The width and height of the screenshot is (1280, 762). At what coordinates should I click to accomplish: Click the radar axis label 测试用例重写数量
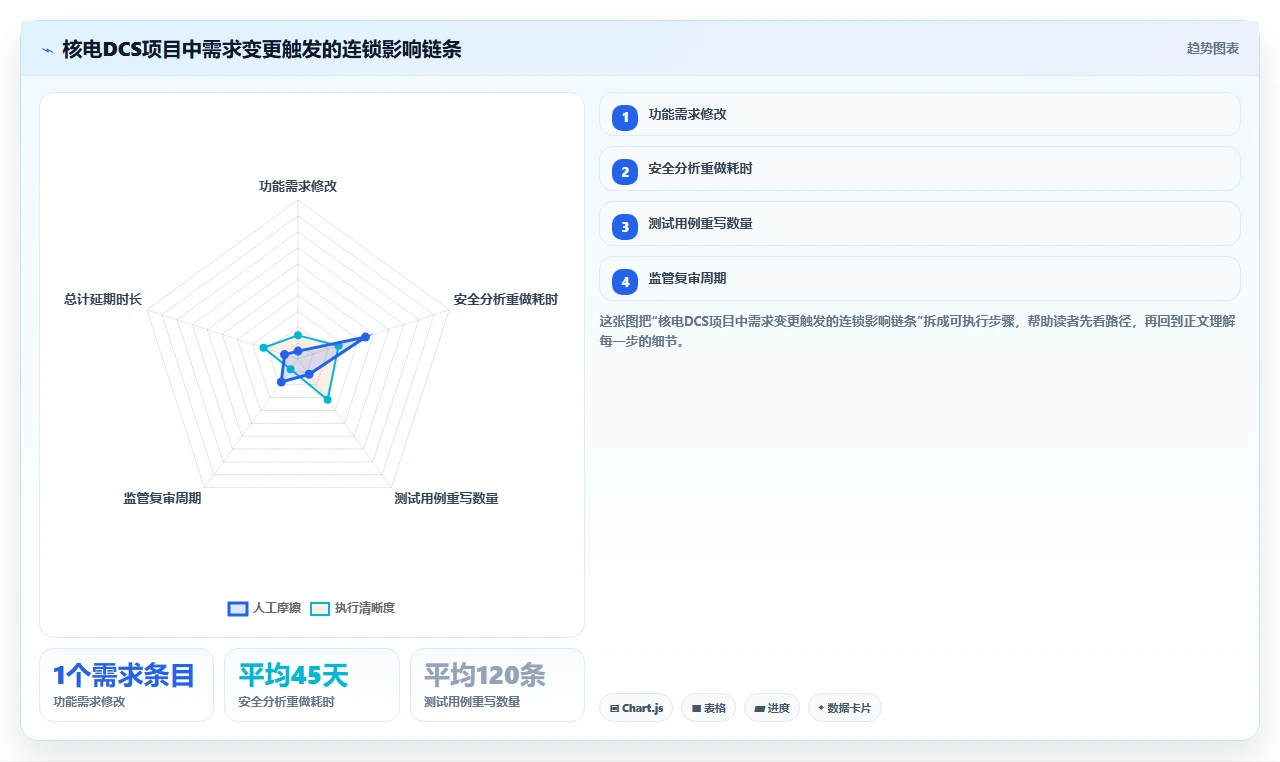[x=446, y=498]
